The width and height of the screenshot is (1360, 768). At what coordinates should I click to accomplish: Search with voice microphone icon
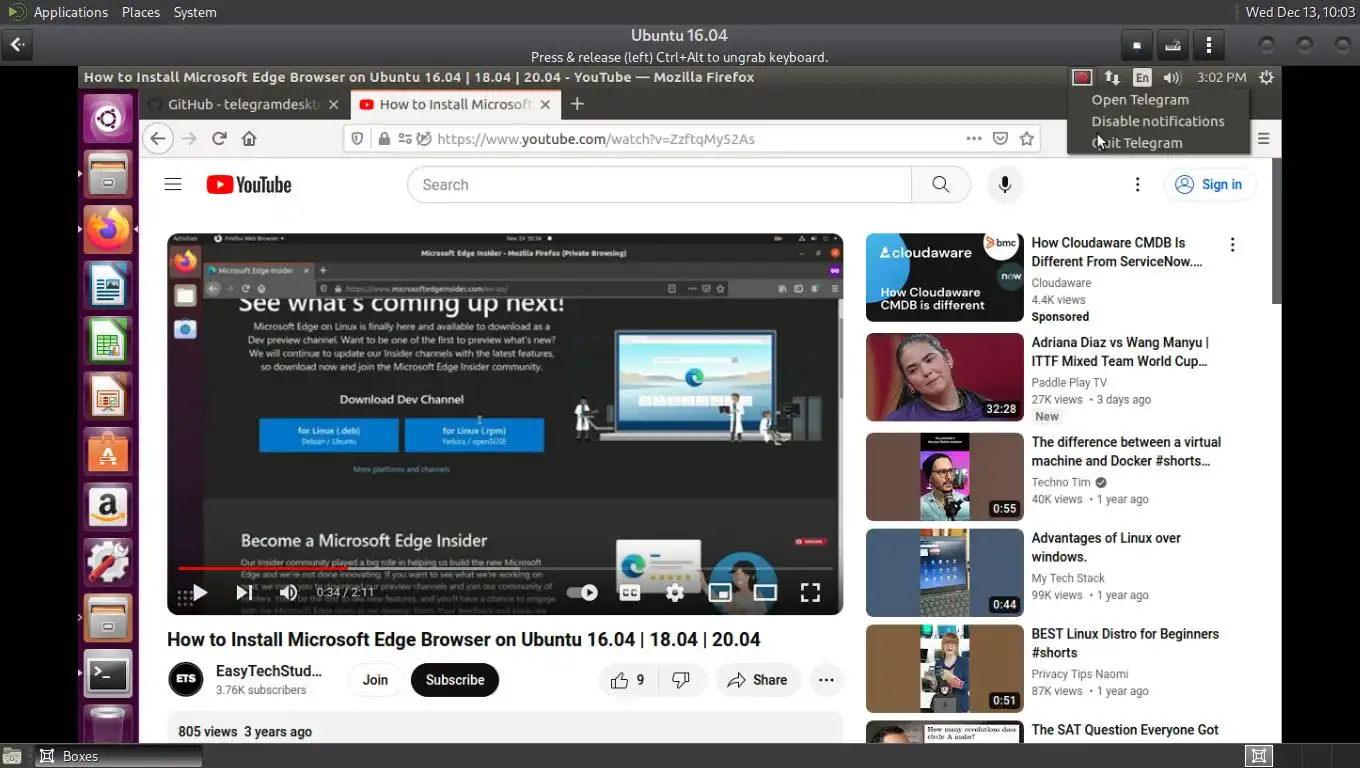tap(1005, 185)
